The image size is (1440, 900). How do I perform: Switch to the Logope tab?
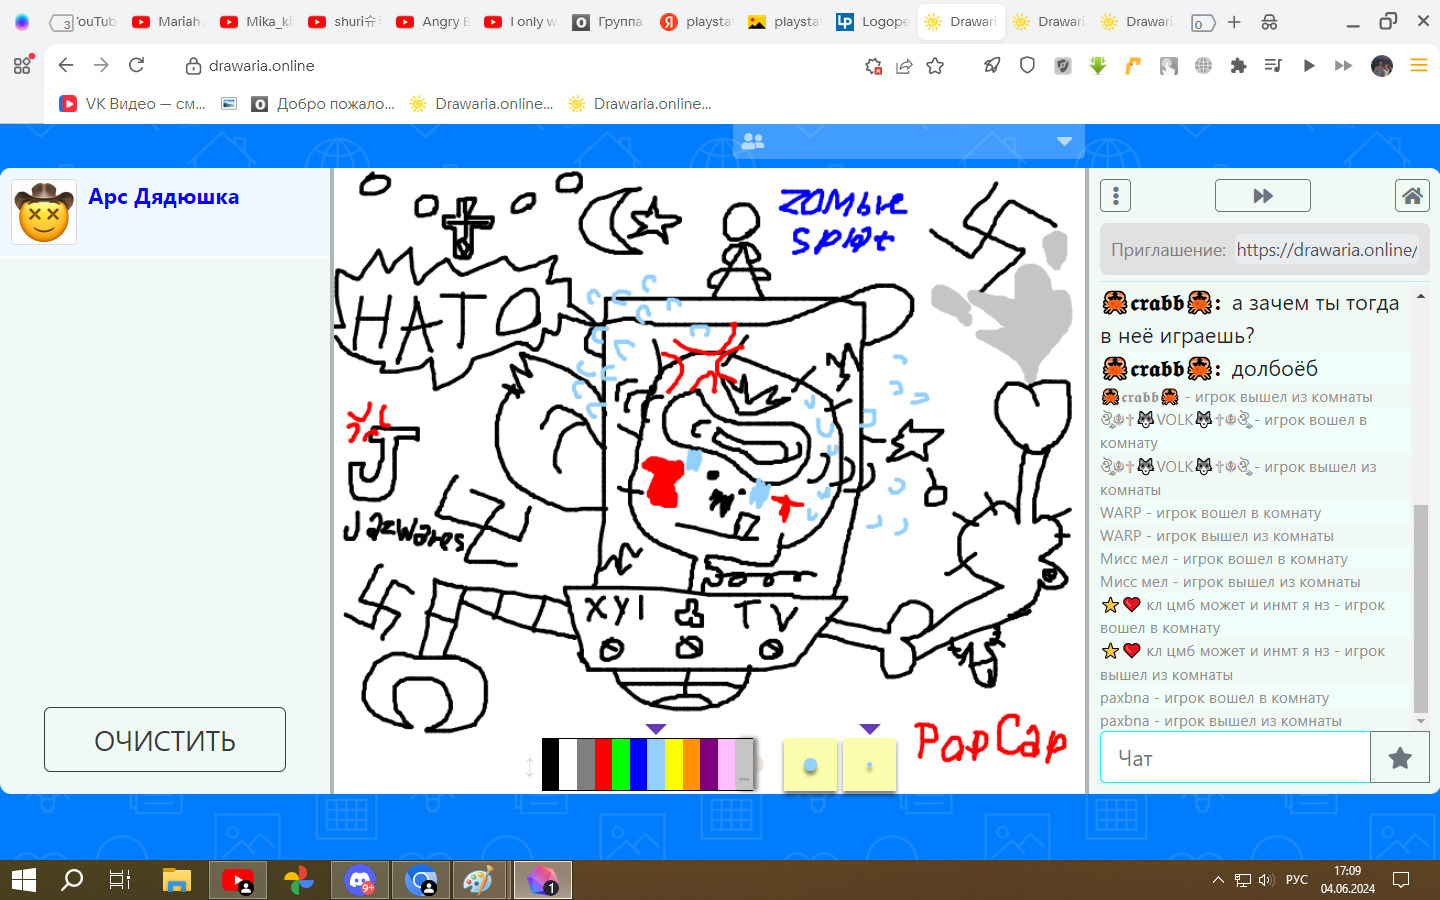tap(871, 22)
